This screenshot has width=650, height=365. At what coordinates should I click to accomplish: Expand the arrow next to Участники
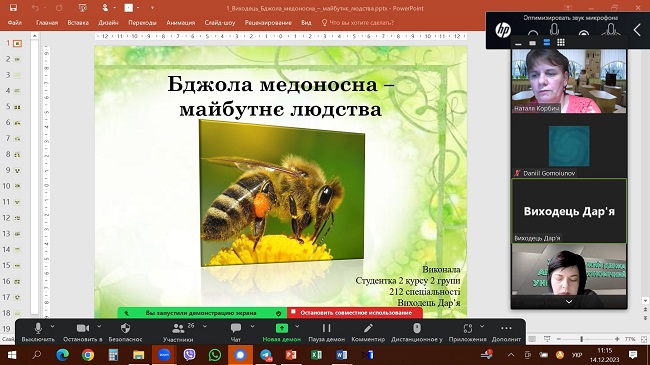tap(205, 327)
